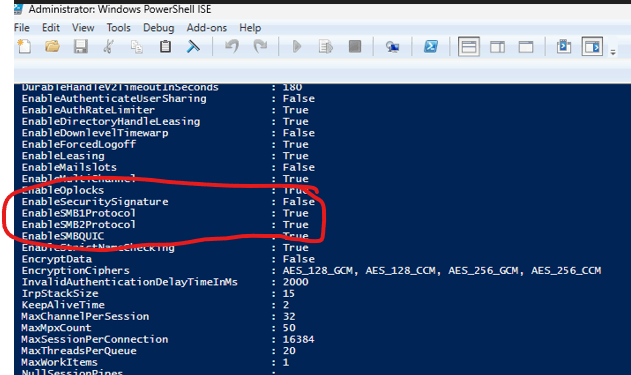Click the Copy icon
Image resolution: width=631 pixels, height=375 pixels.
137,47
